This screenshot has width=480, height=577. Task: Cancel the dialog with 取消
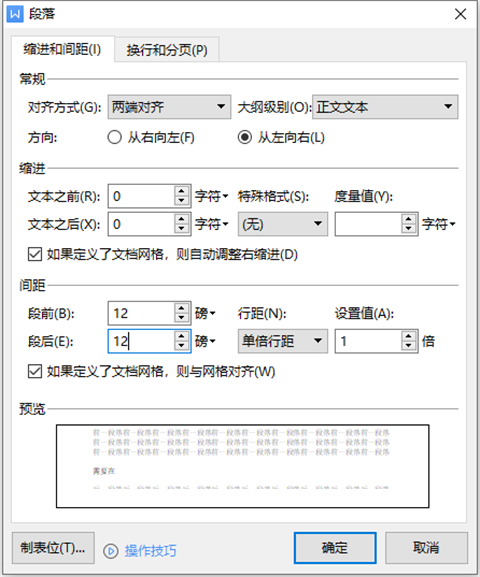click(426, 548)
